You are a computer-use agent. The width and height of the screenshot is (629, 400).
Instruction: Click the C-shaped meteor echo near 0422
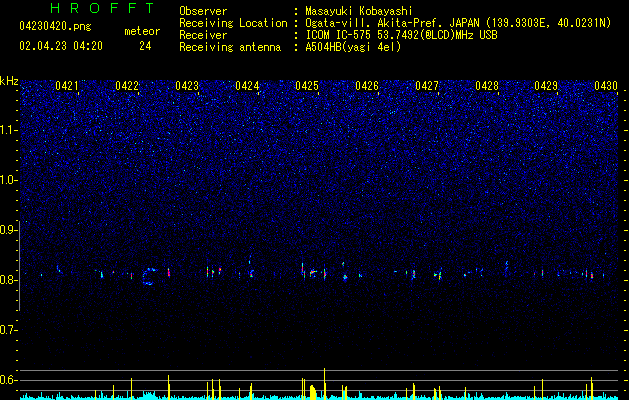[148, 276]
